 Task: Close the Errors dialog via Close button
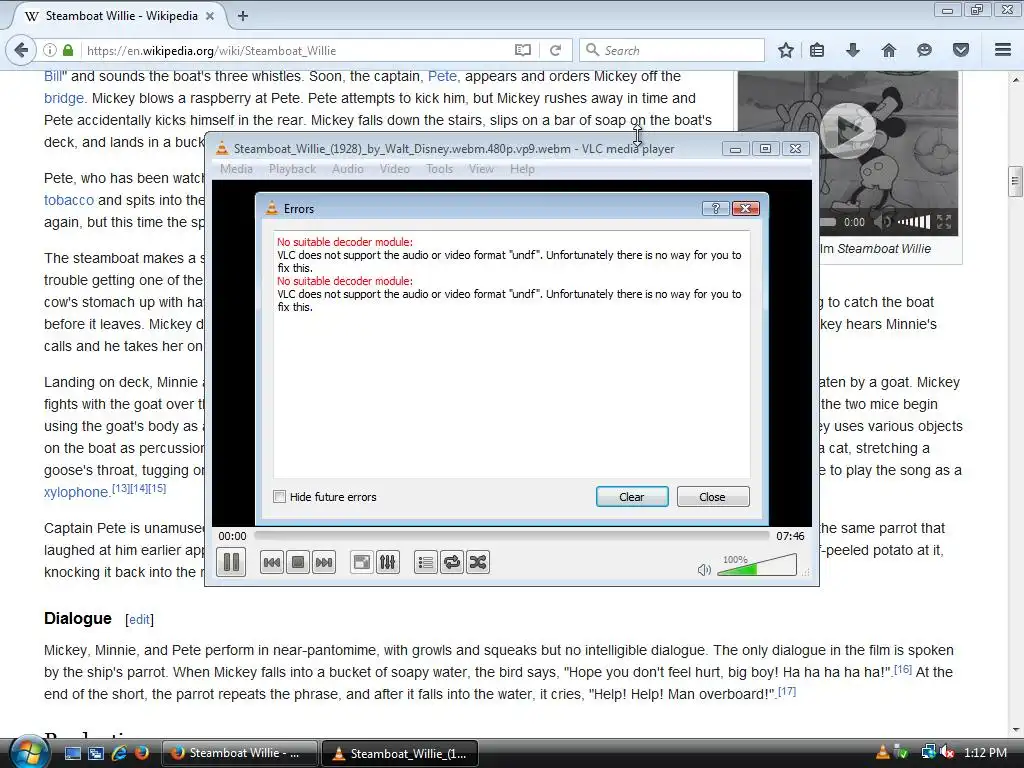[x=712, y=497]
